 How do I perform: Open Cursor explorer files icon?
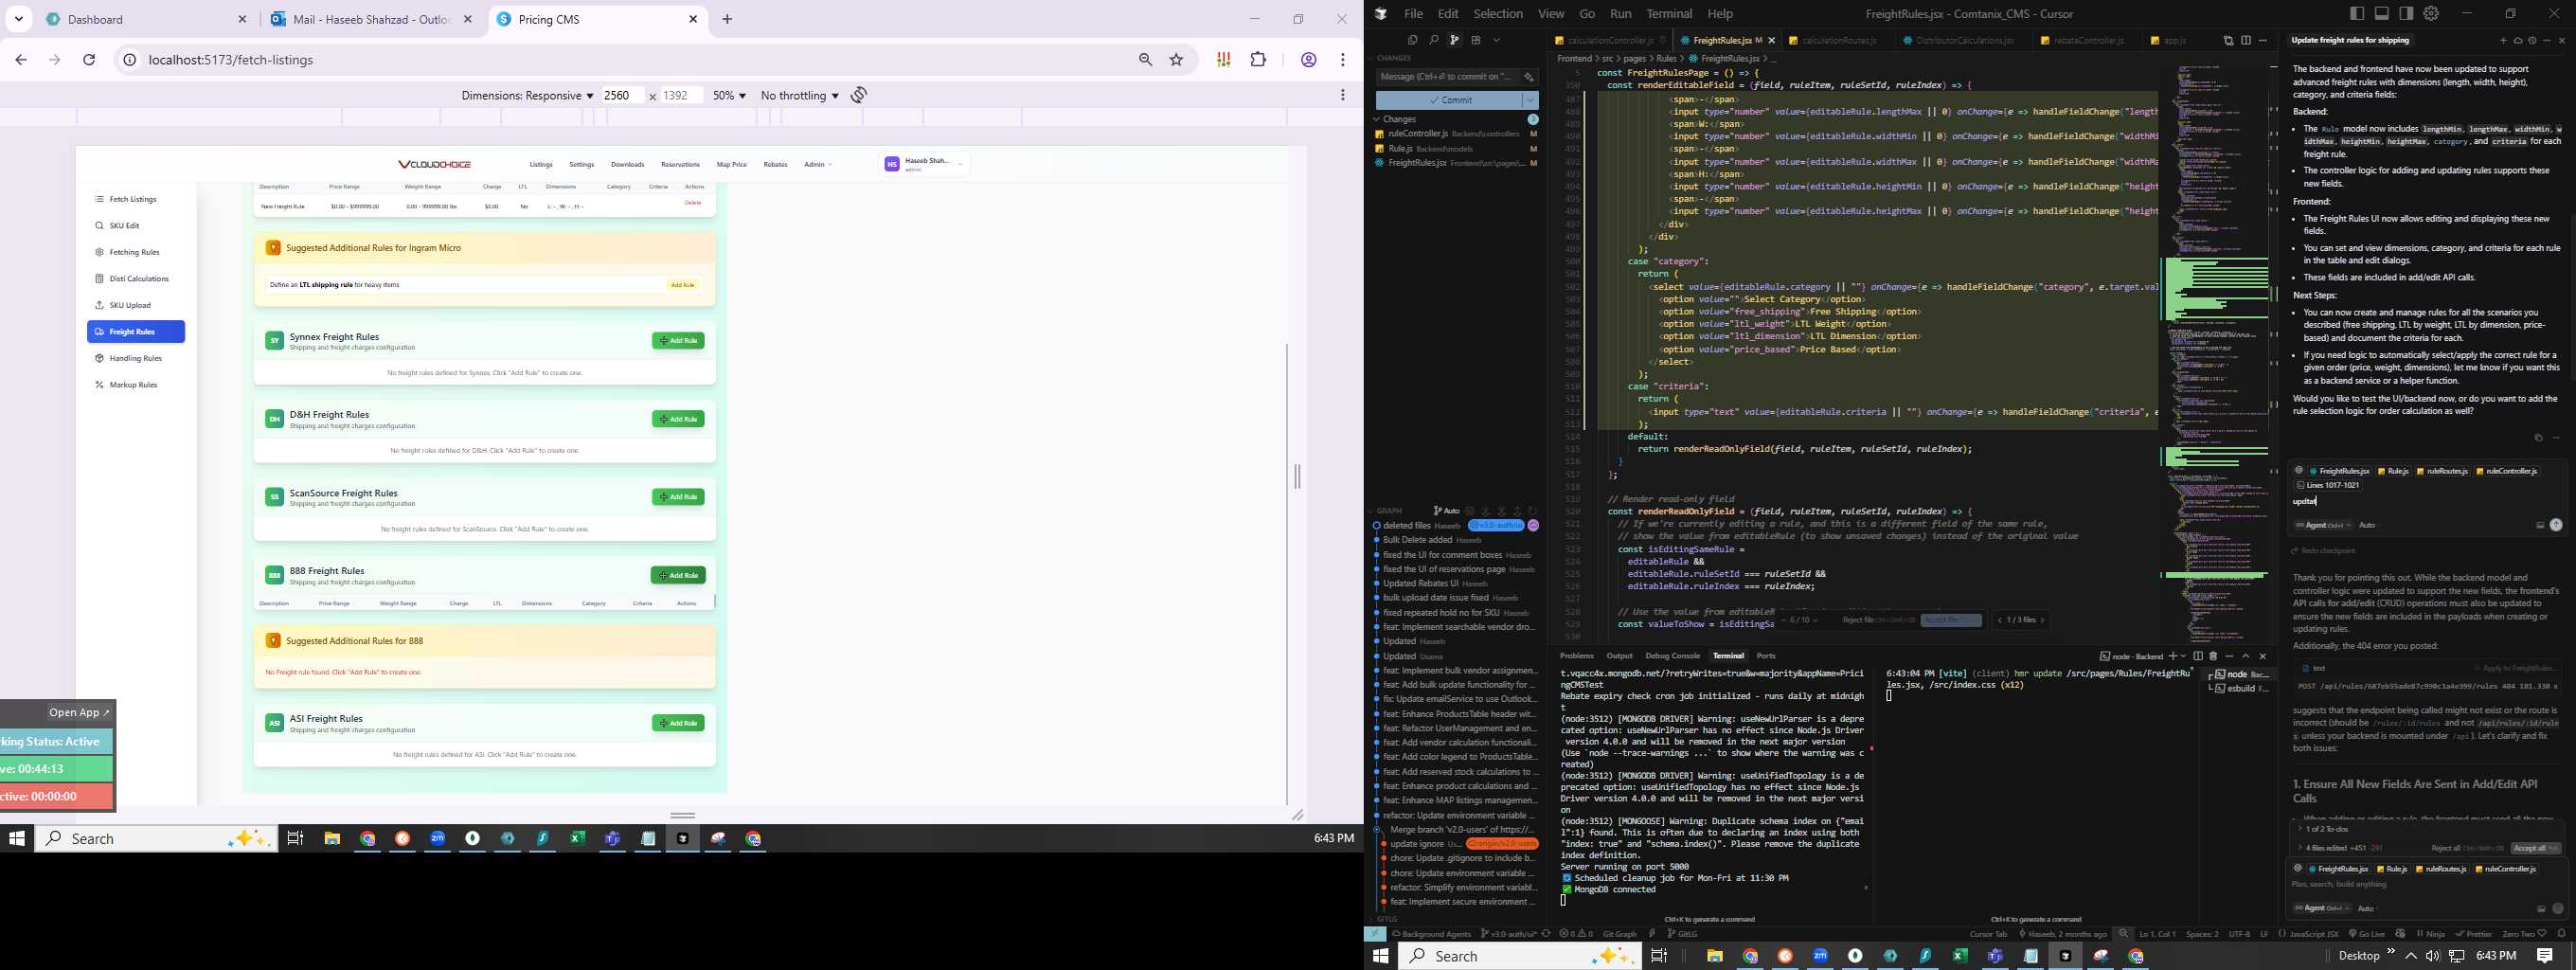1412,40
